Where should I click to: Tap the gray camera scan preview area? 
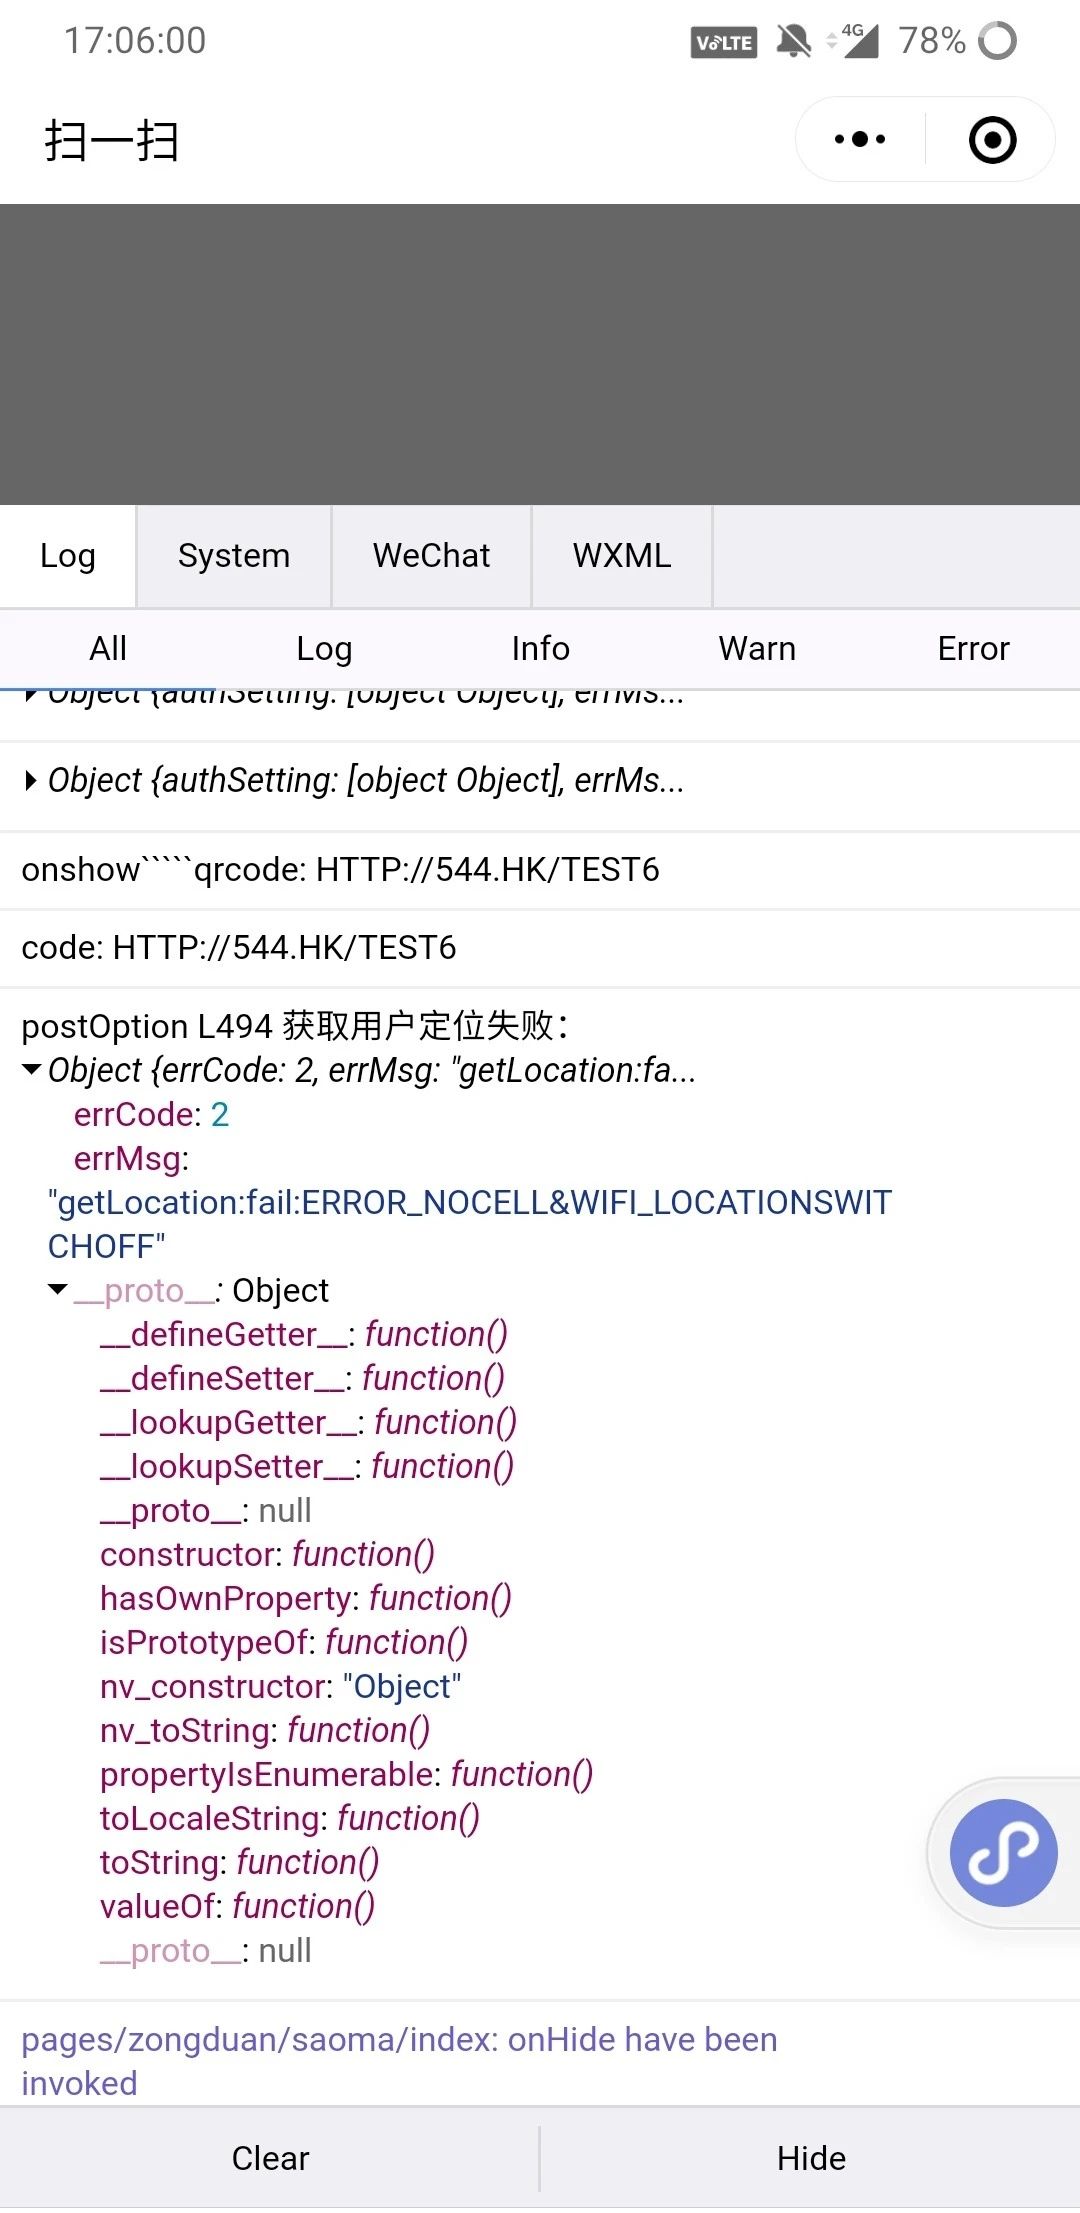540,354
